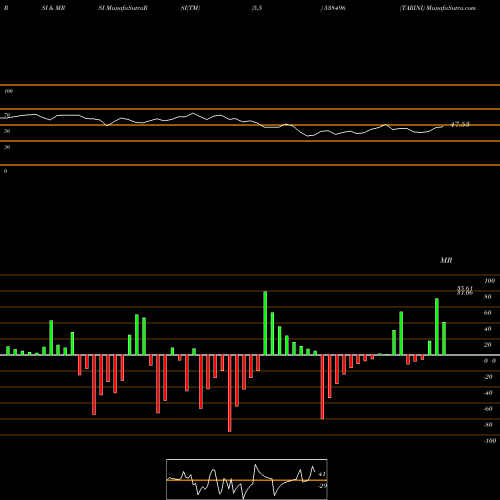Click the RSI axis label 100

click(8, 91)
